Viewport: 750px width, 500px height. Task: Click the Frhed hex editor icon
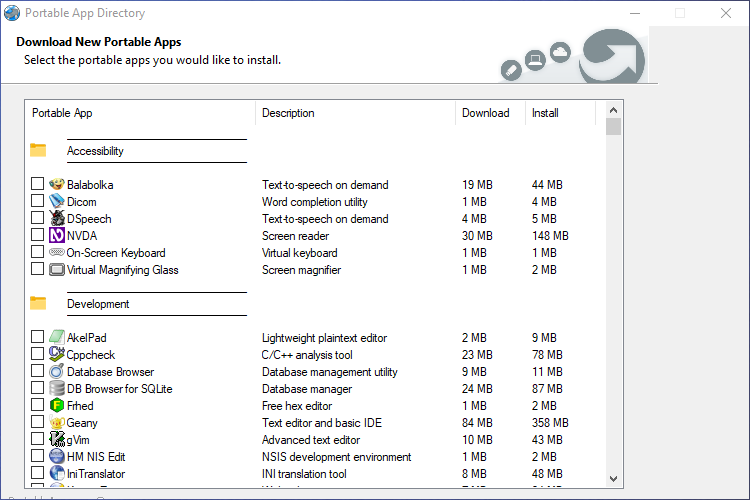57,406
